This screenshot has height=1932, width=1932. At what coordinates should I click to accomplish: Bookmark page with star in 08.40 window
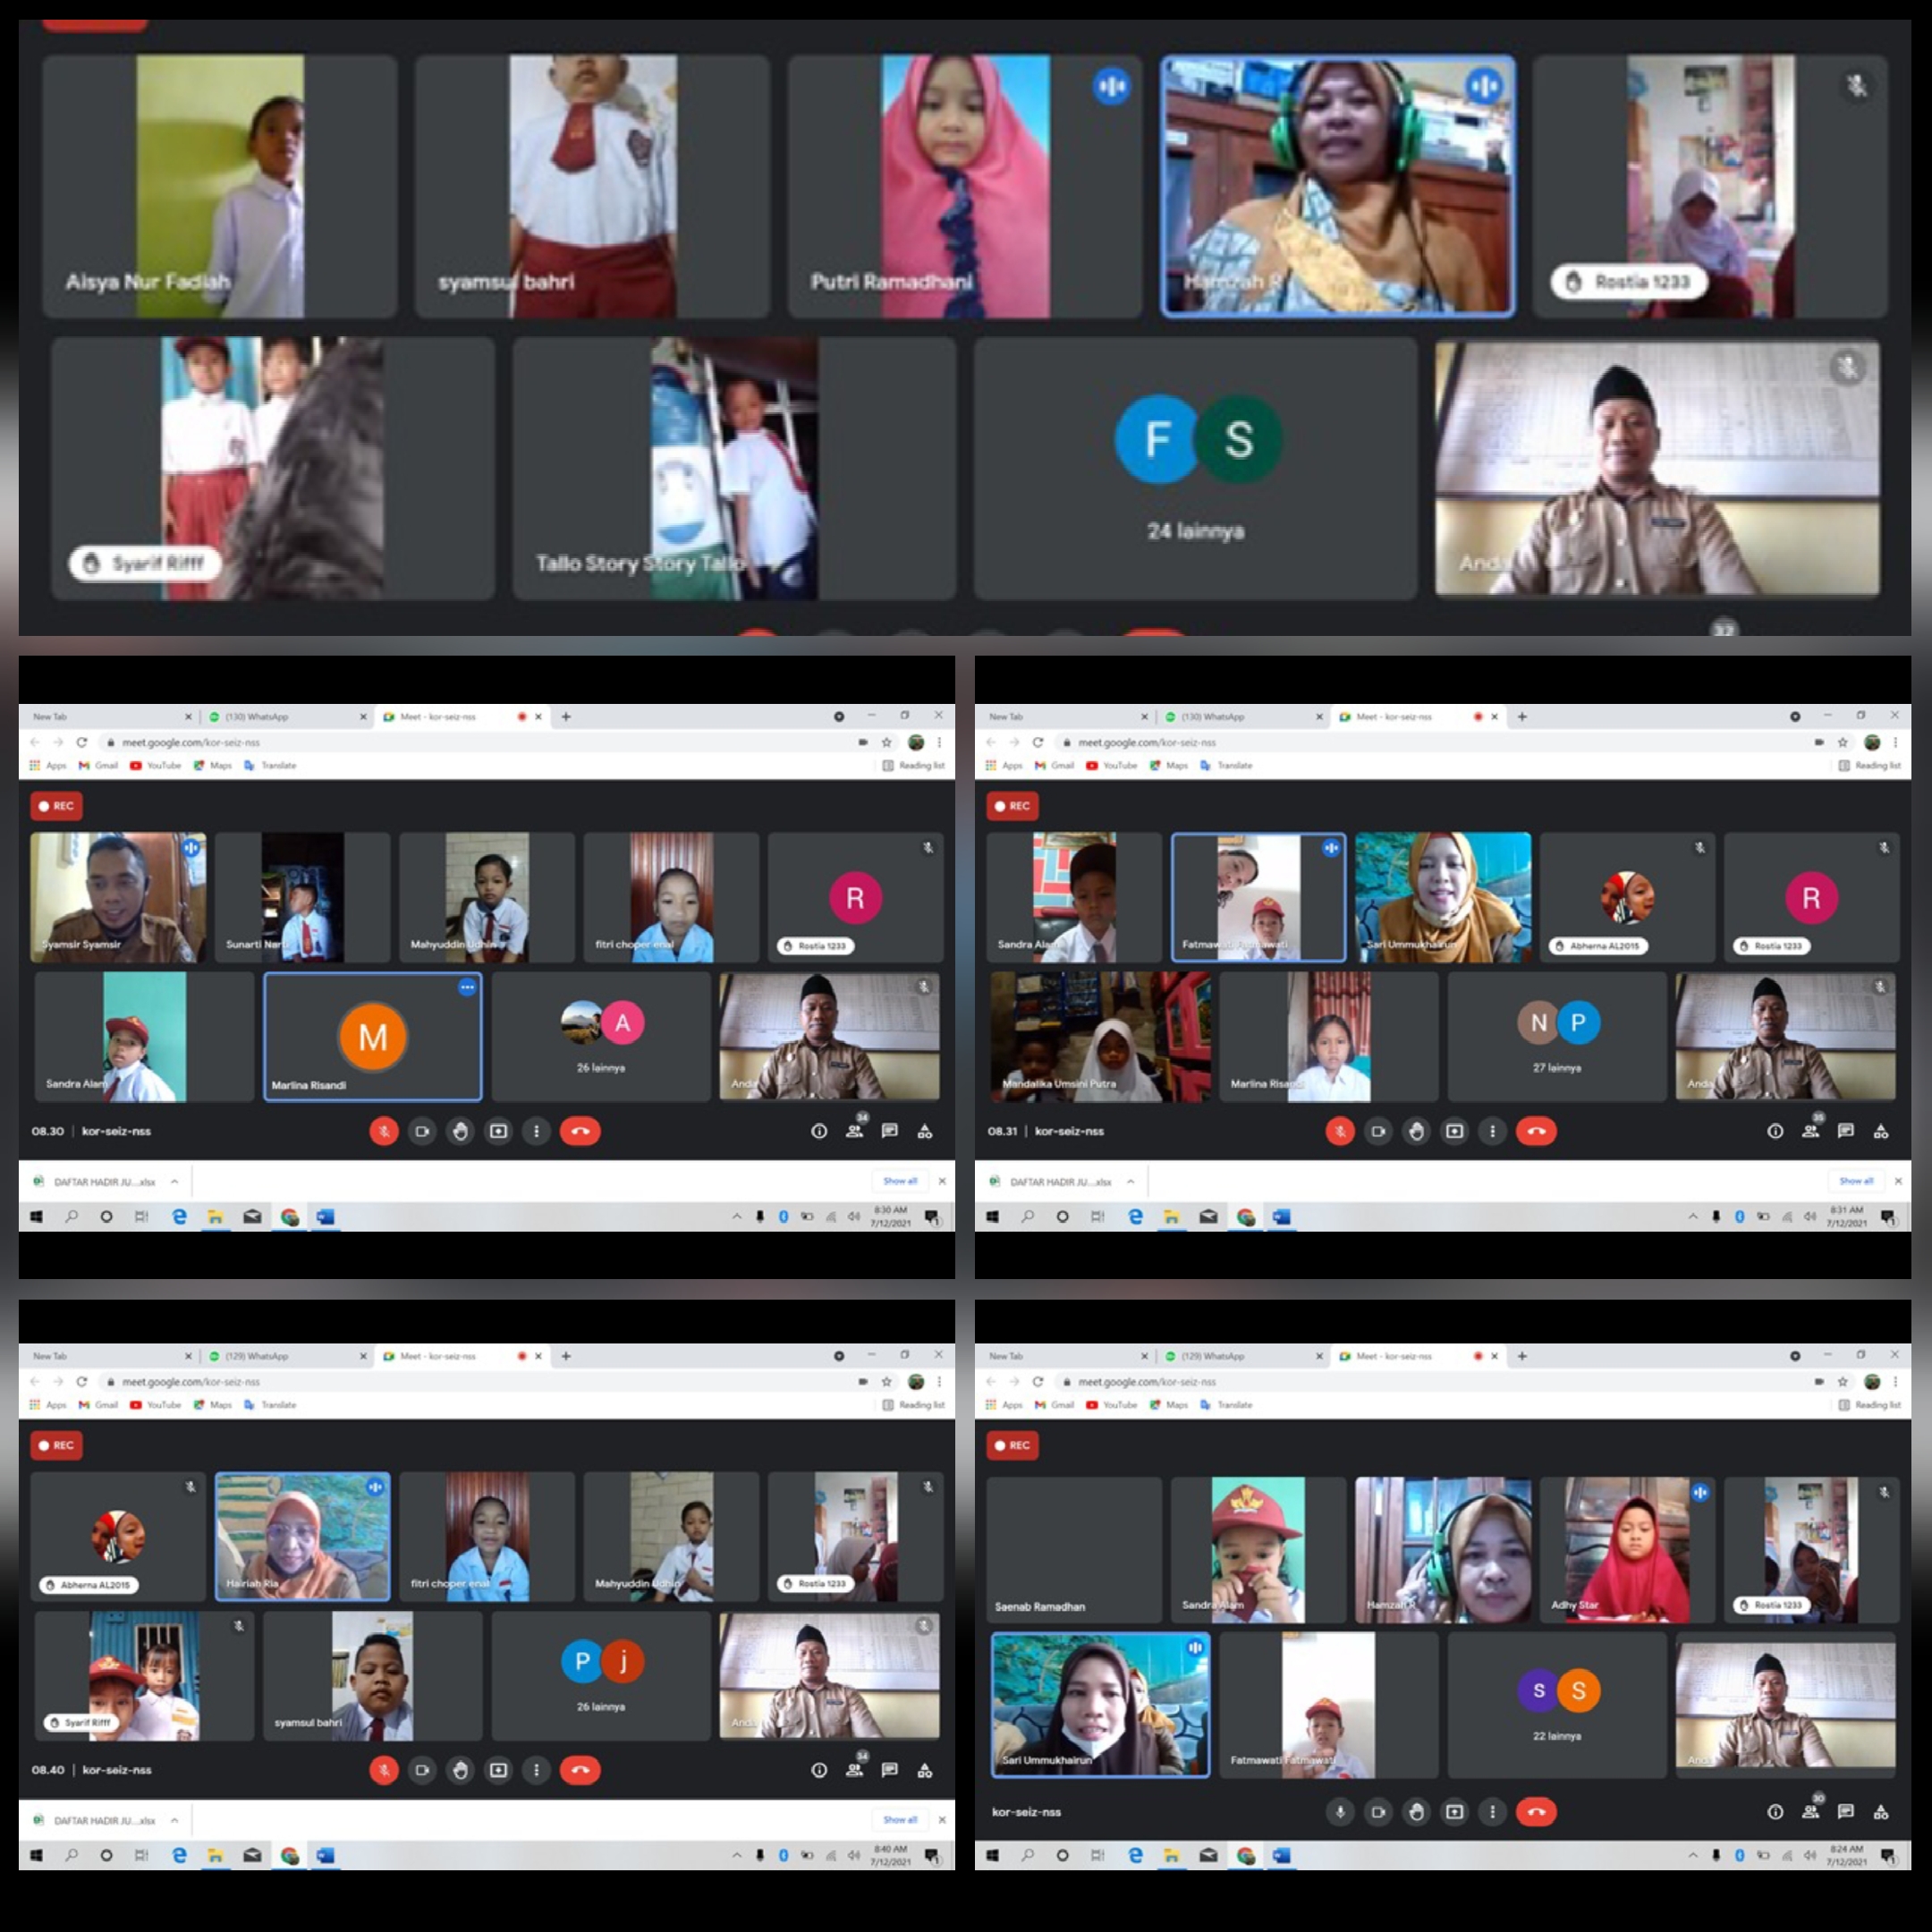click(886, 1381)
